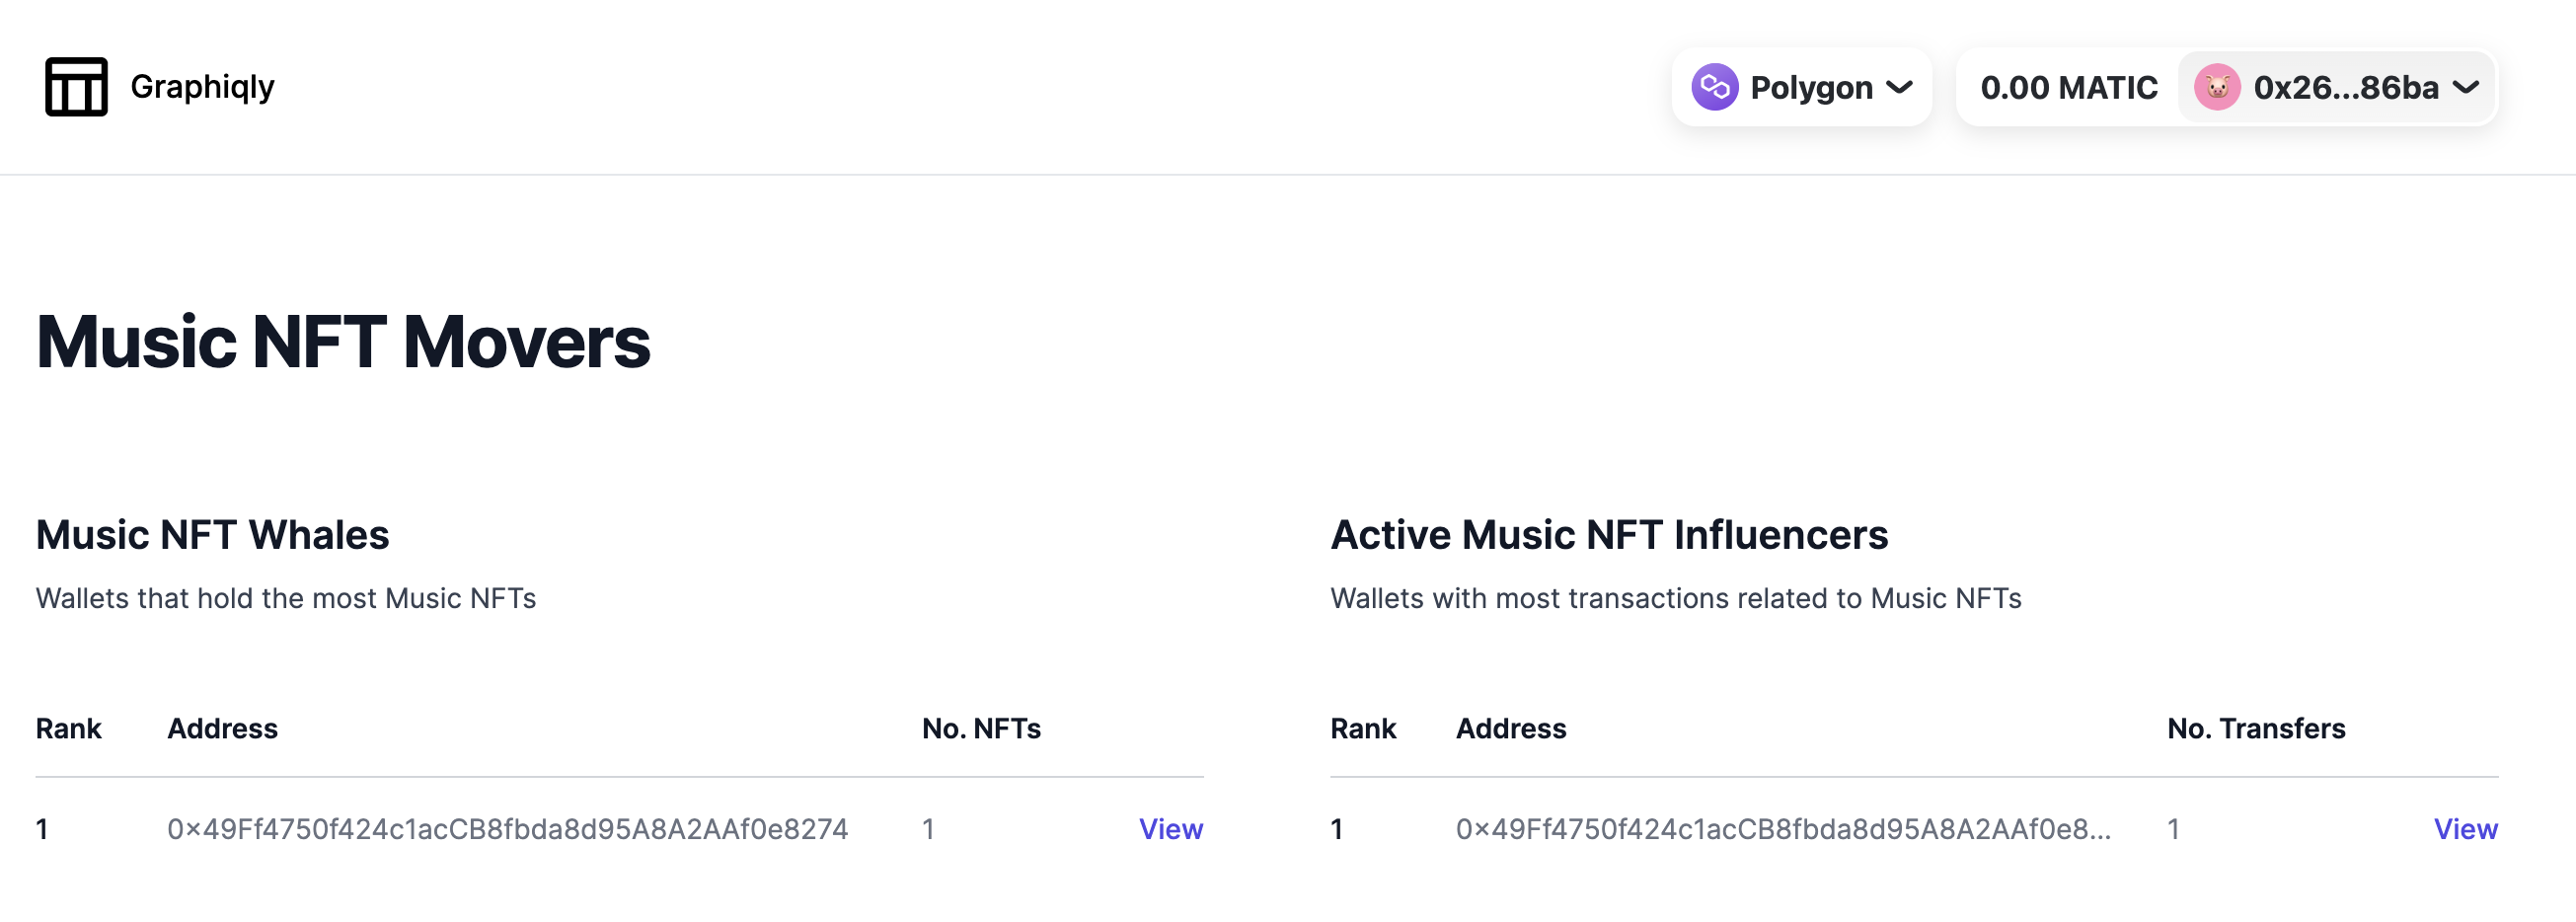Click the truncated influencer wallet address

[1782, 829]
